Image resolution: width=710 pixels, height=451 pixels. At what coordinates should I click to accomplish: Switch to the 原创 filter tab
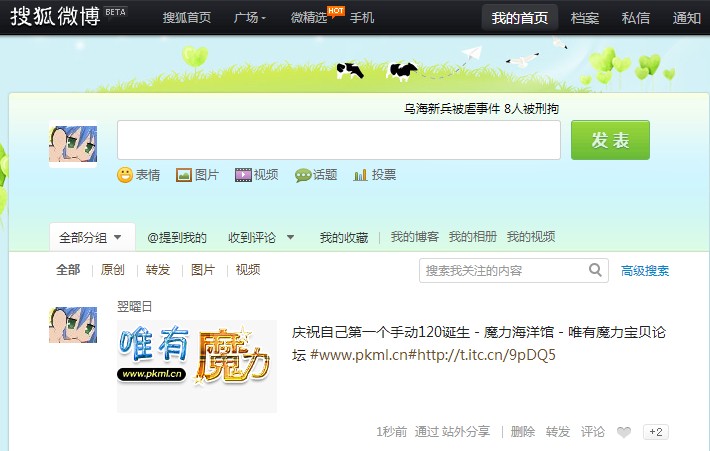point(113,270)
